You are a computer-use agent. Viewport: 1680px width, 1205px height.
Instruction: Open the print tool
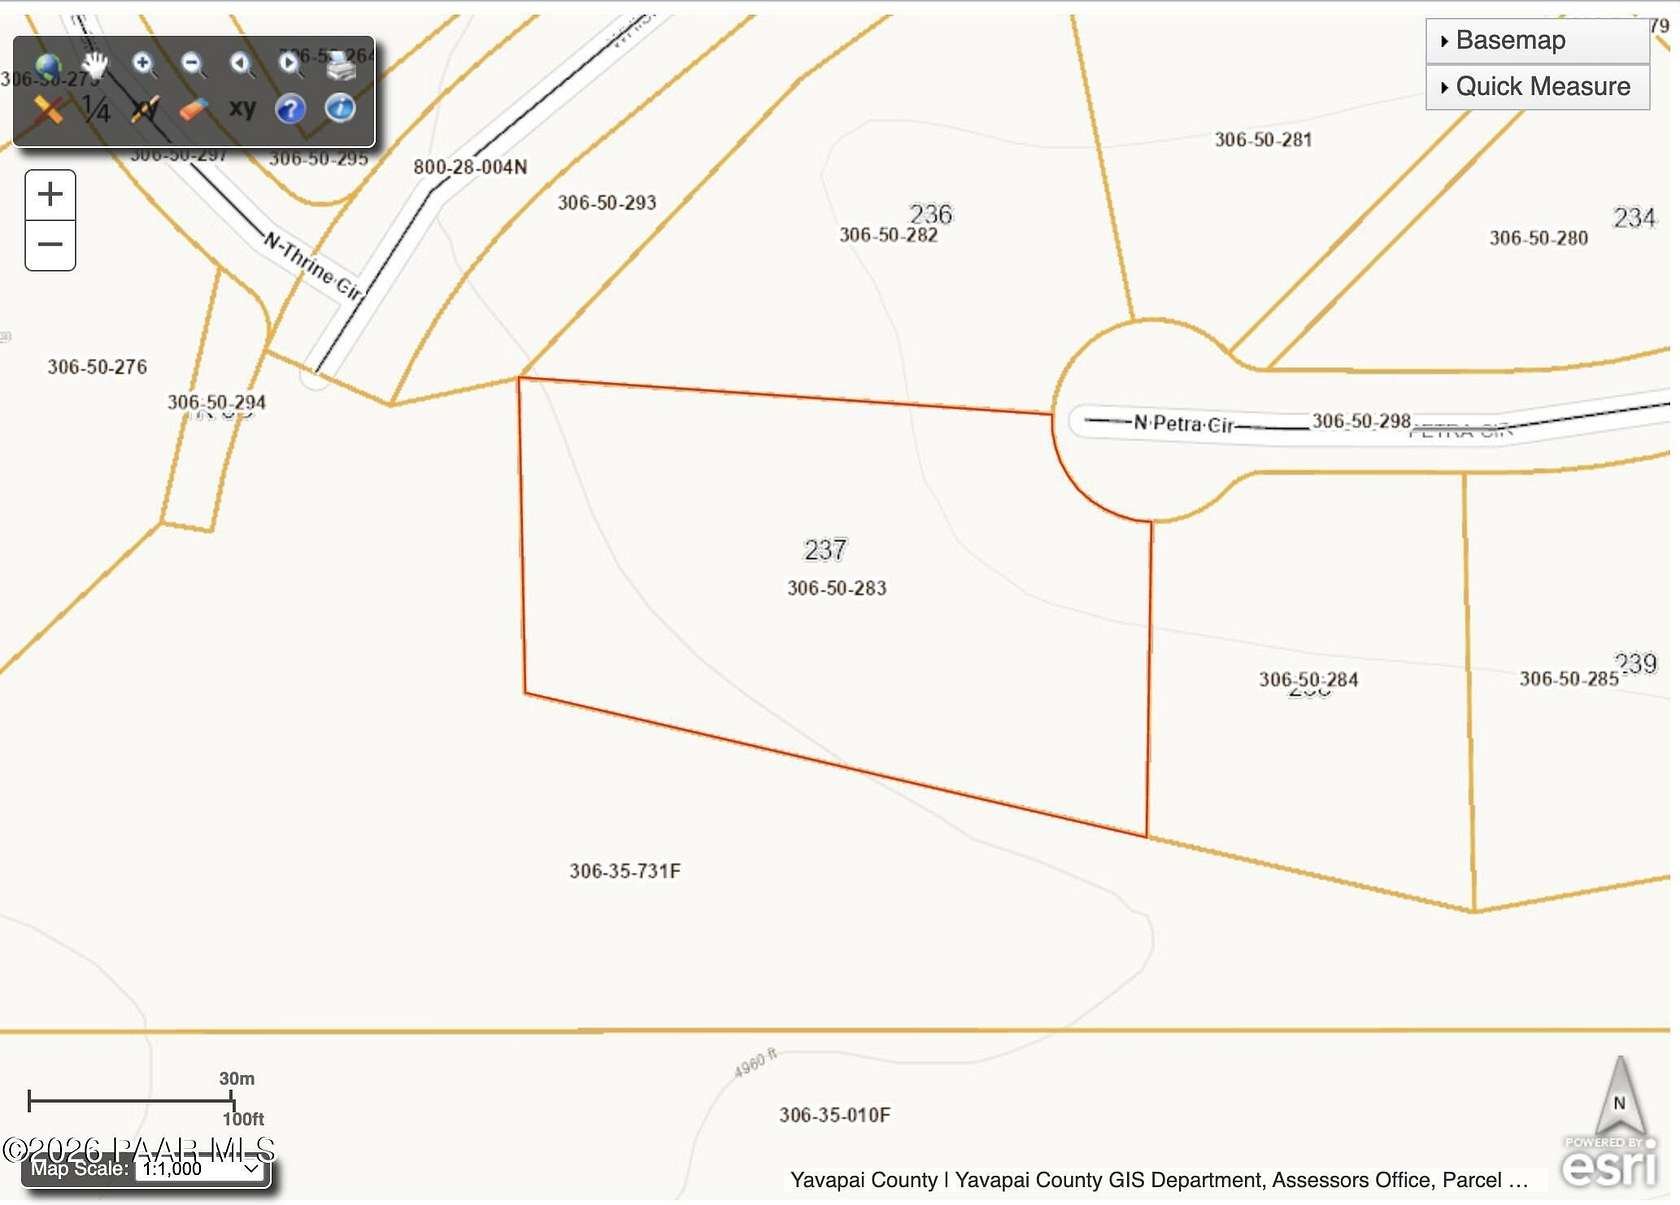tap(341, 70)
